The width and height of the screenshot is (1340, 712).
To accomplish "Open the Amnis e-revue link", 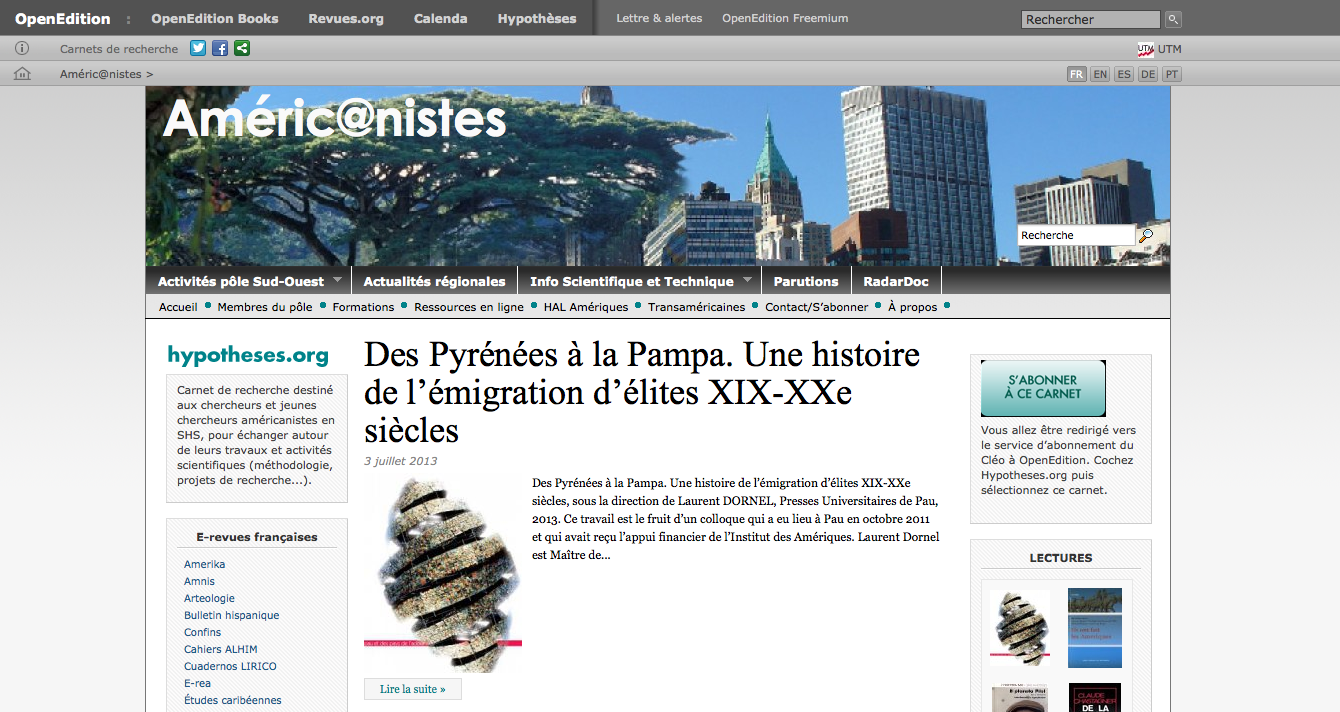I will click(199, 581).
